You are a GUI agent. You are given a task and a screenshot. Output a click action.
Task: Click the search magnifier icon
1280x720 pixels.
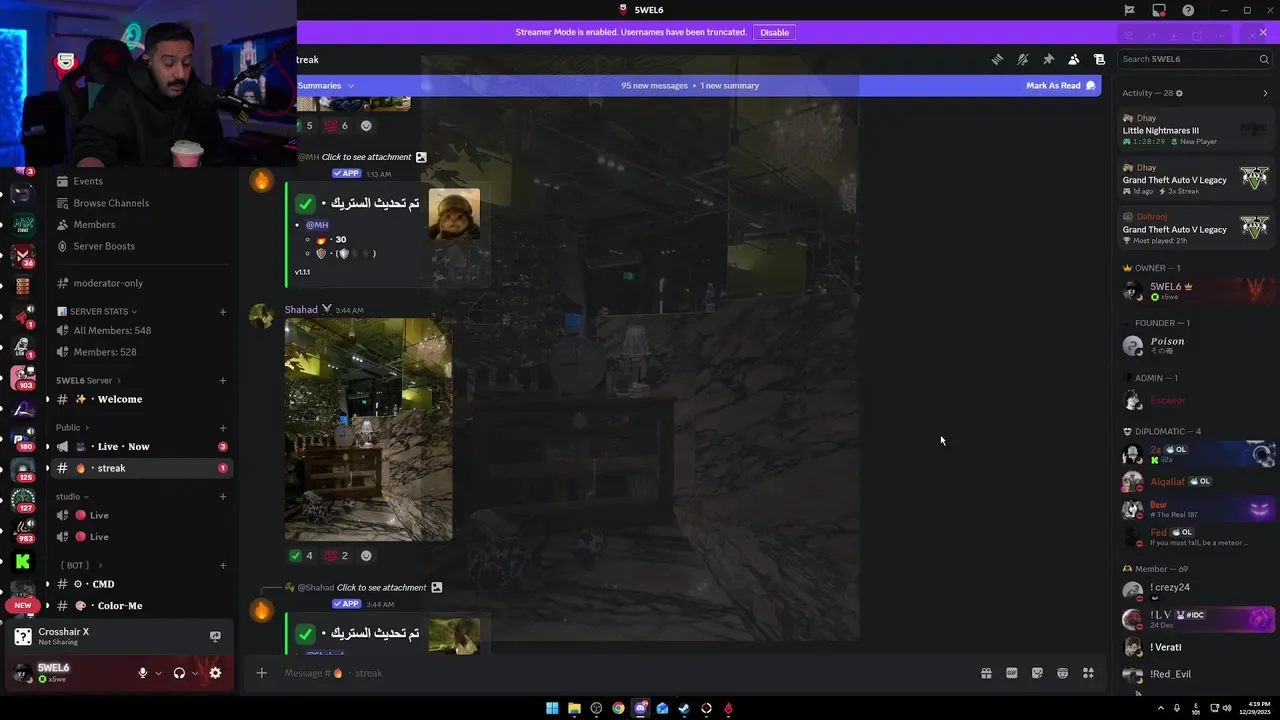[x=1264, y=59]
